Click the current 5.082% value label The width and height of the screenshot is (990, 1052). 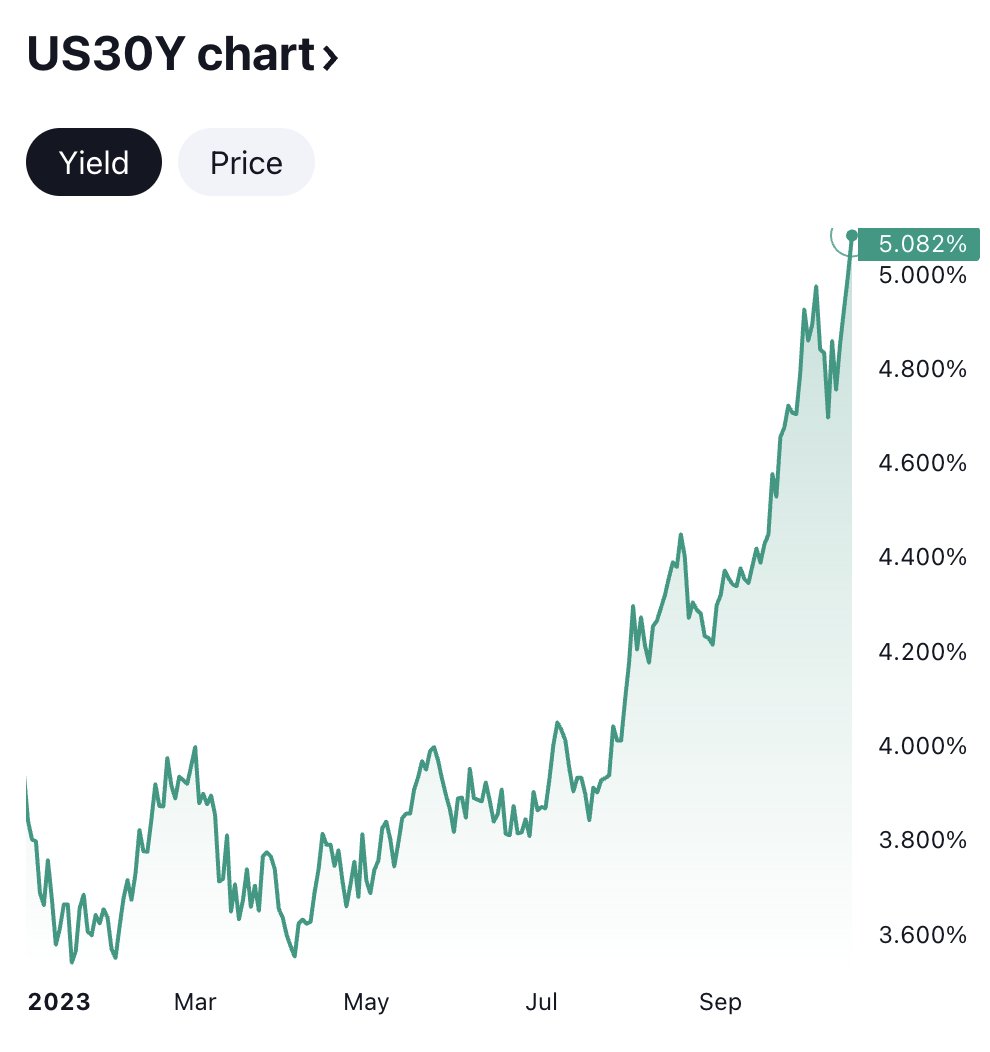coord(921,244)
